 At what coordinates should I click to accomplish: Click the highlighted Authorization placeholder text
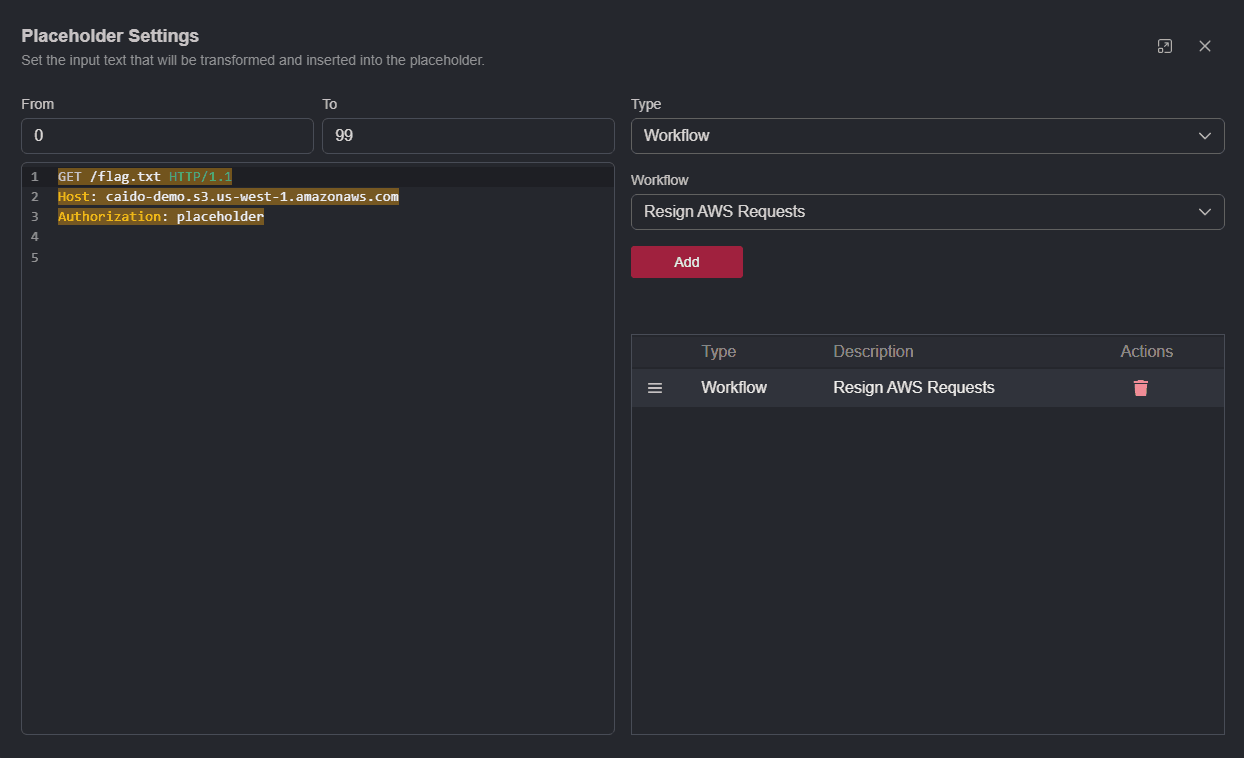coord(160,216)
